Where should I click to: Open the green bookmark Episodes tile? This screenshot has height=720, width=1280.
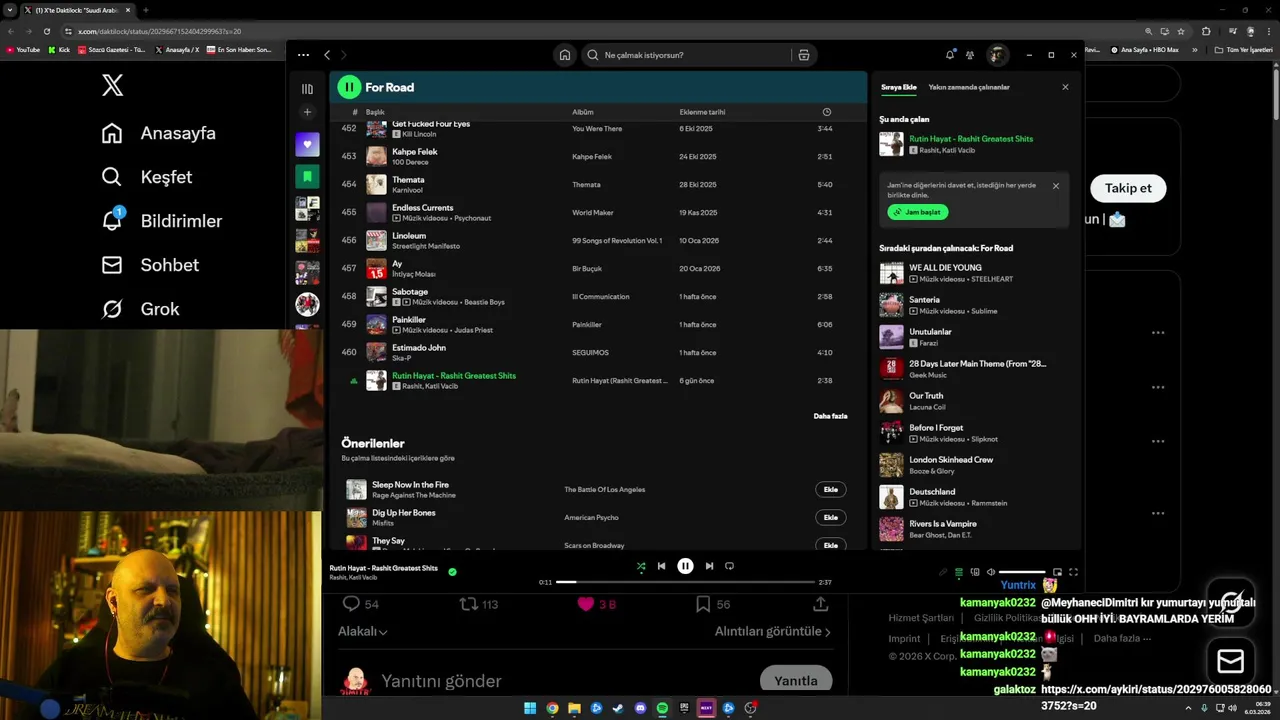click(x=307, y=176)
